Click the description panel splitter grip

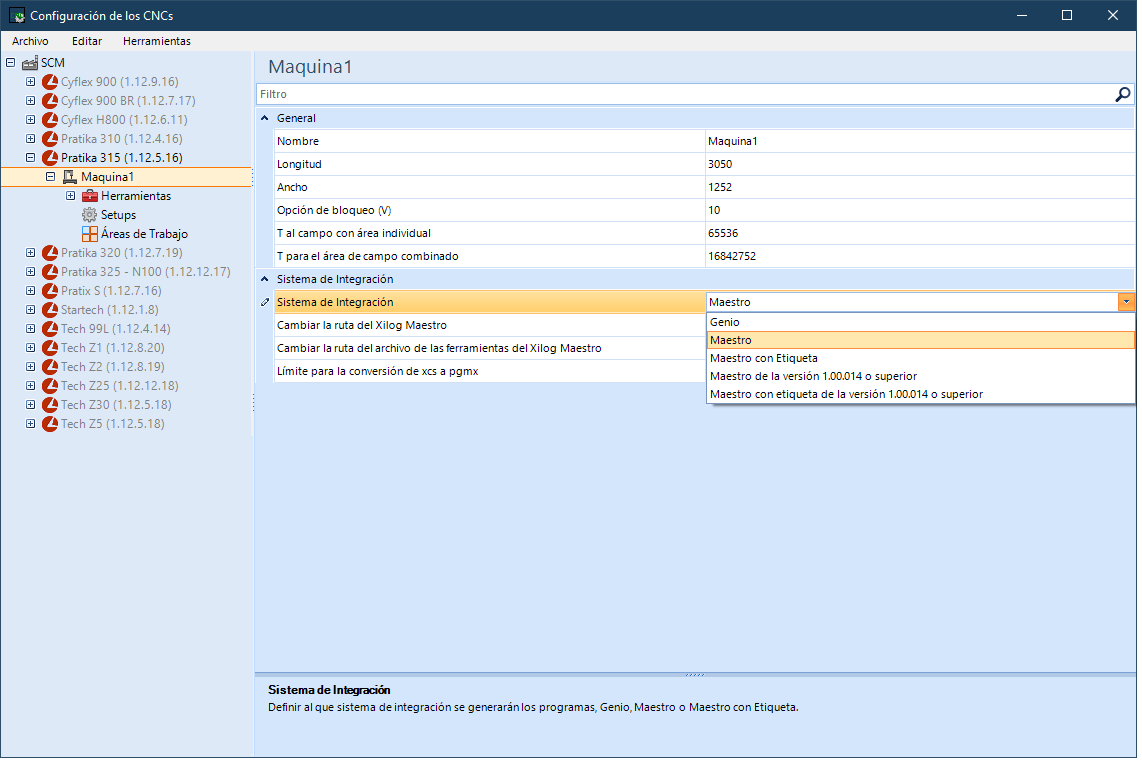tap(695, 676)
